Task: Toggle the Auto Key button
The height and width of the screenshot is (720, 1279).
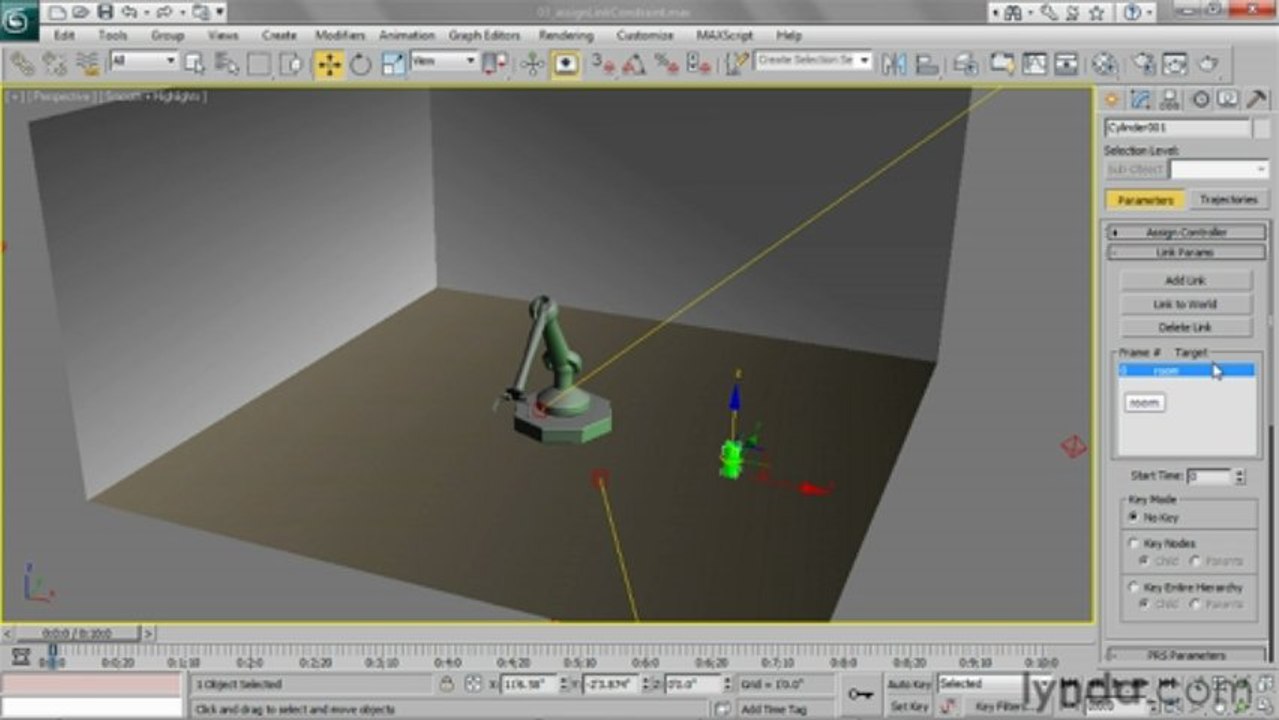Action: tap(908, 684)
